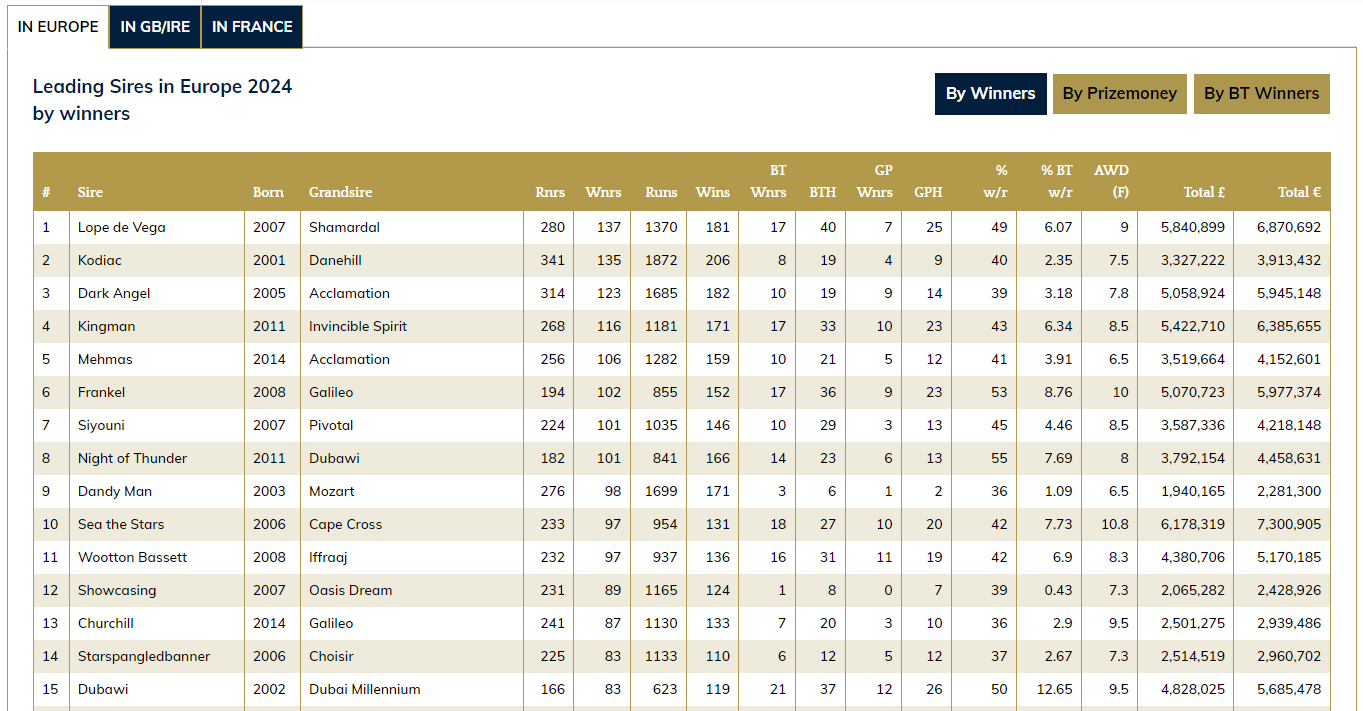
Task: Click the Total € column header
Action: coord(1299,192)
